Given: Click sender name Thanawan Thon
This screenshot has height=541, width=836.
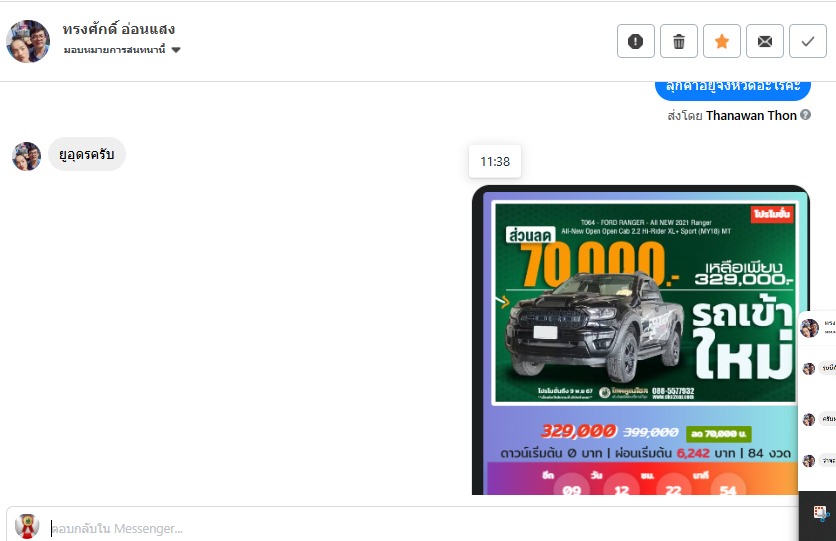Looking at the screenshot, I should point(751,115).
